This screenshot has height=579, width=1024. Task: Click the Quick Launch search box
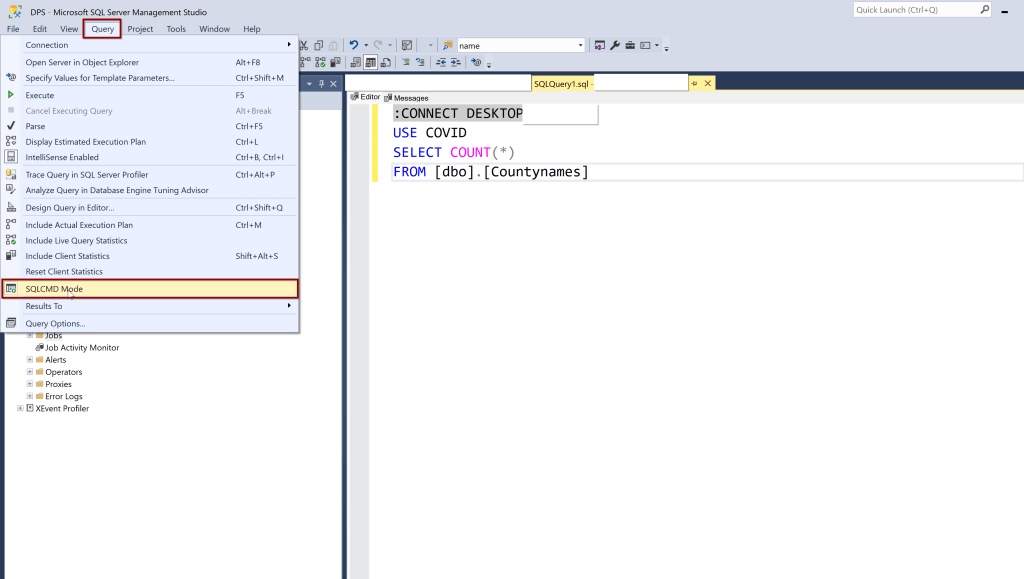click(x=915, y=10)
